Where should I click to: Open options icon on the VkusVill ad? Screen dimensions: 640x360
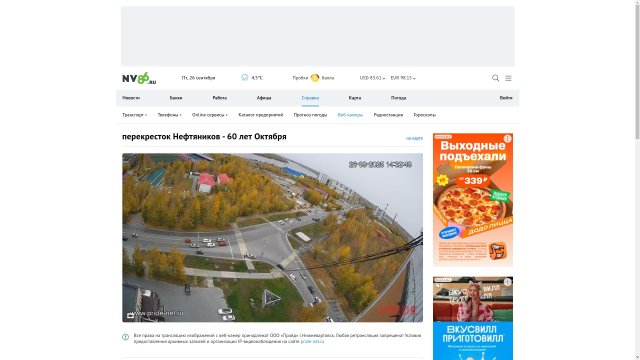point(507,282)
